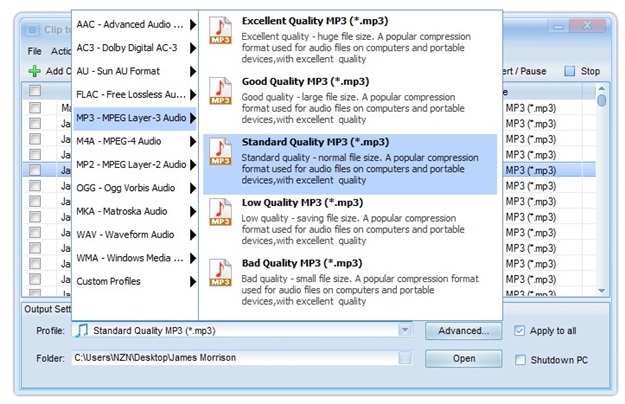Open FLAC - Free Lossless Audio submenu
Screen dimensions: 625x404
[136, 94]
